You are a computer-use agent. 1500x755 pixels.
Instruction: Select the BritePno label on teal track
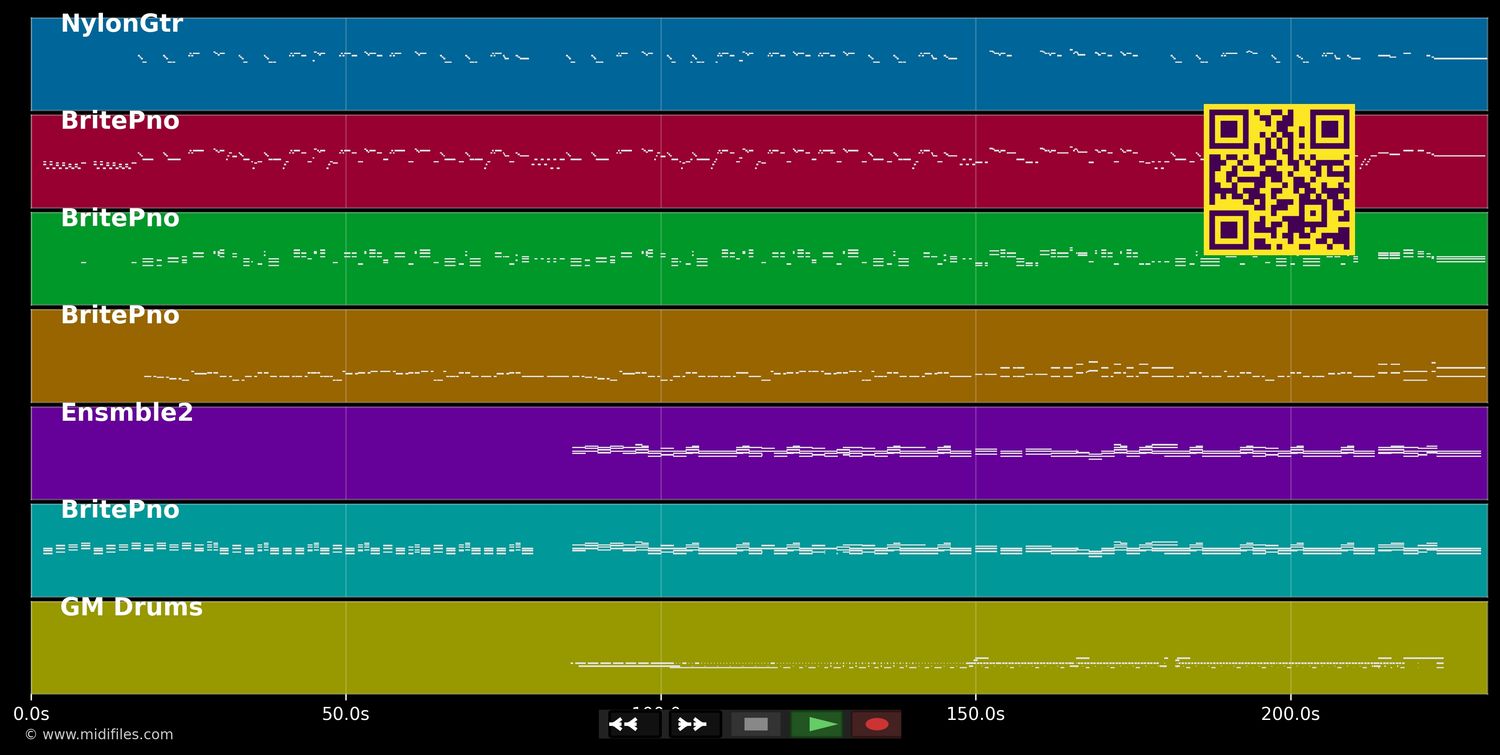(120, 511)
